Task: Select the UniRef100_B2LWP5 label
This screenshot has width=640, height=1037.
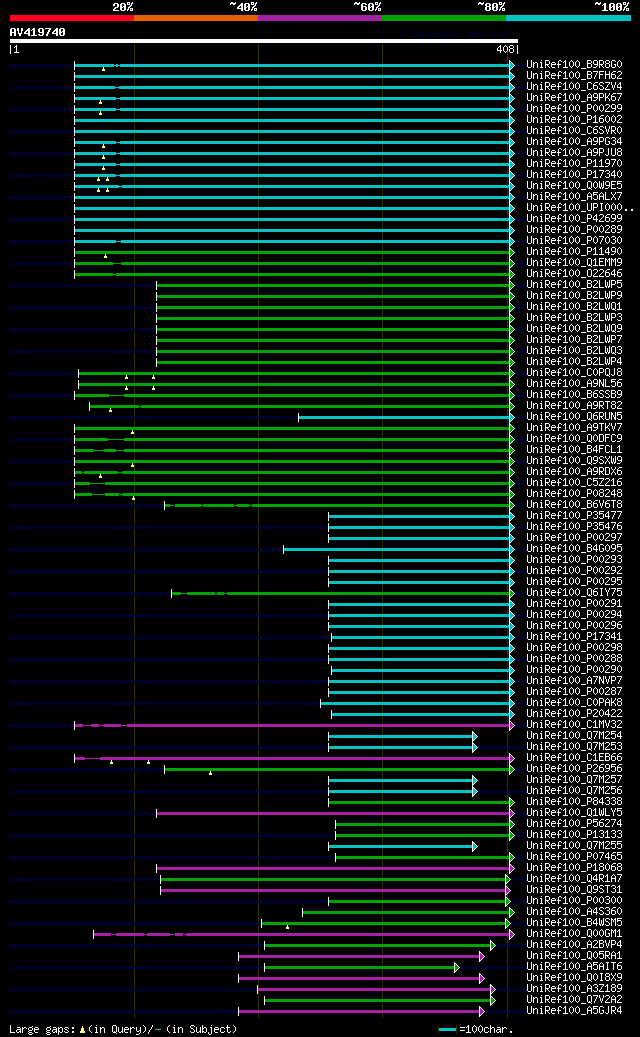Action: click(574, 284)
